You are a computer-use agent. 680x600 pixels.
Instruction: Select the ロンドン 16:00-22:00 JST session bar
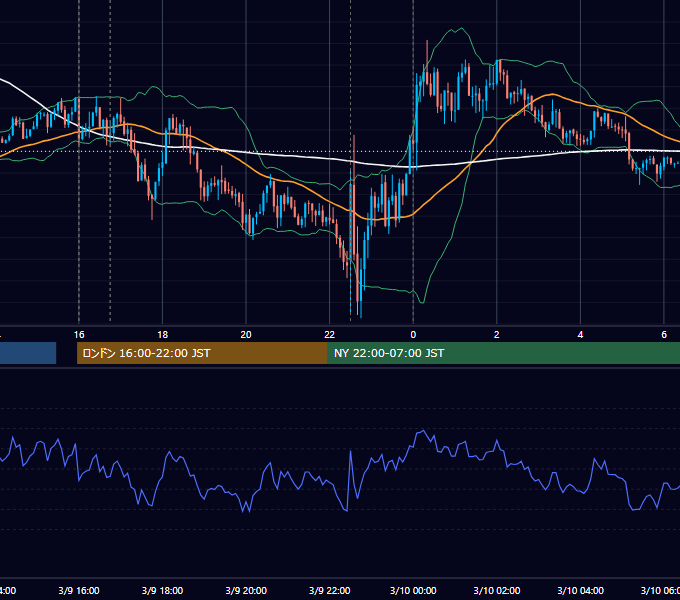coord(202,353)
